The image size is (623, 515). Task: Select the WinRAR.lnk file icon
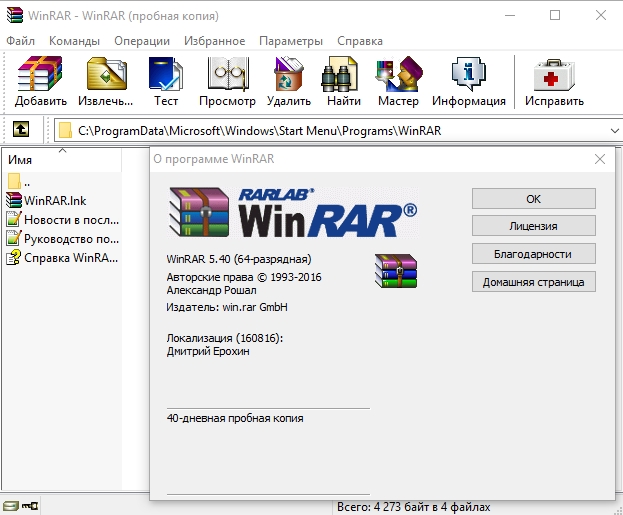[14, 200]
